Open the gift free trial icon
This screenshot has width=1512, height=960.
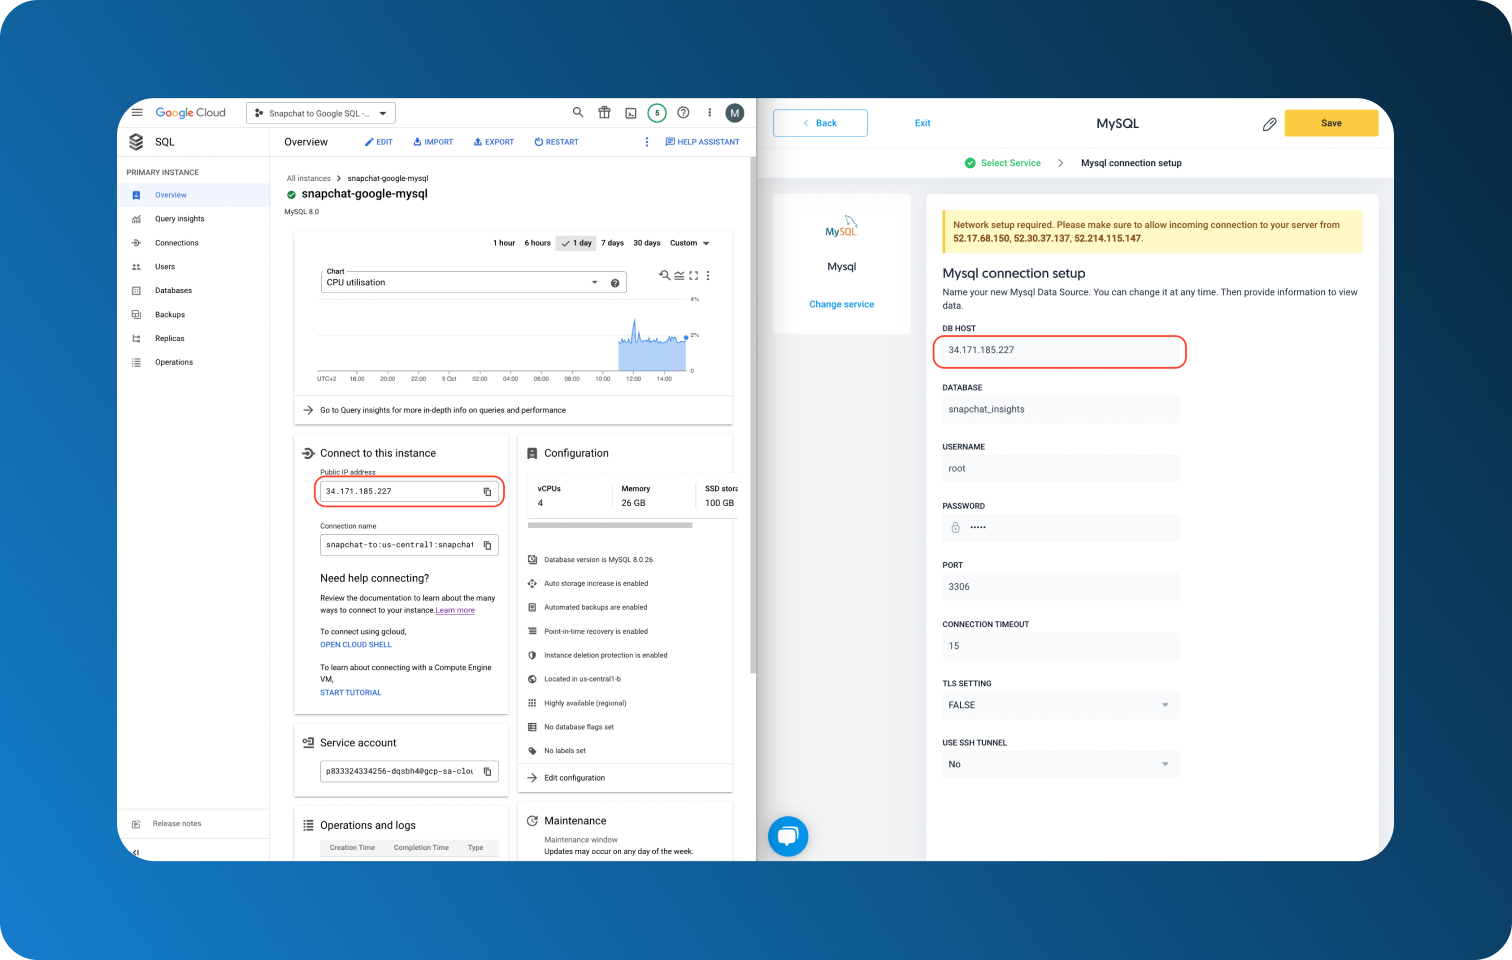pyautogui.click(x=604, y=112)
